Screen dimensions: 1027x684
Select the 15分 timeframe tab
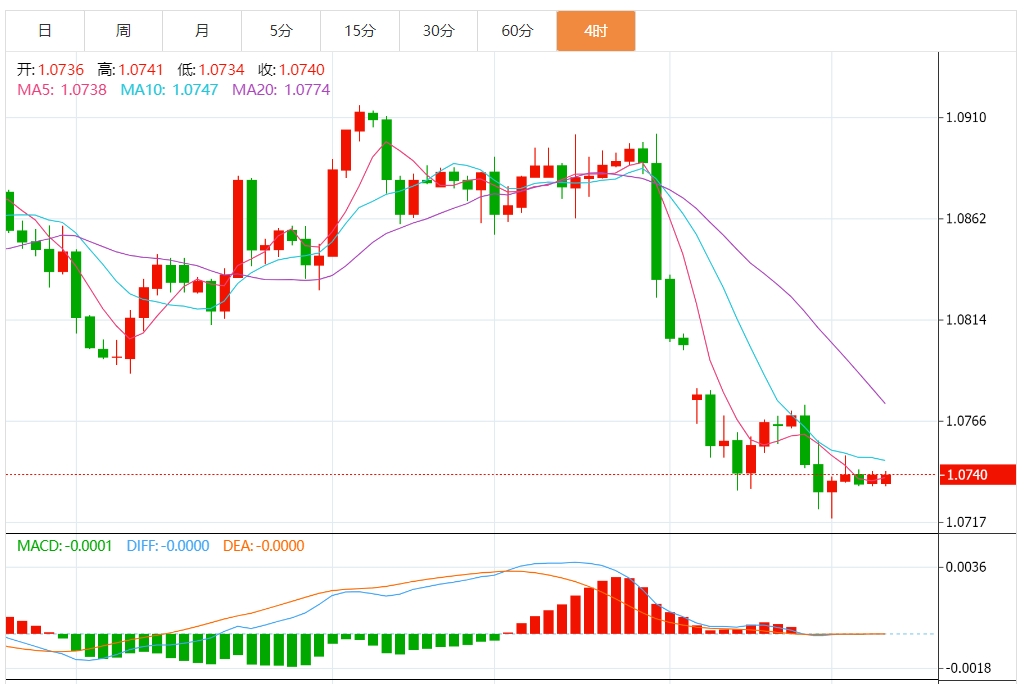click(x=360, y=31)
